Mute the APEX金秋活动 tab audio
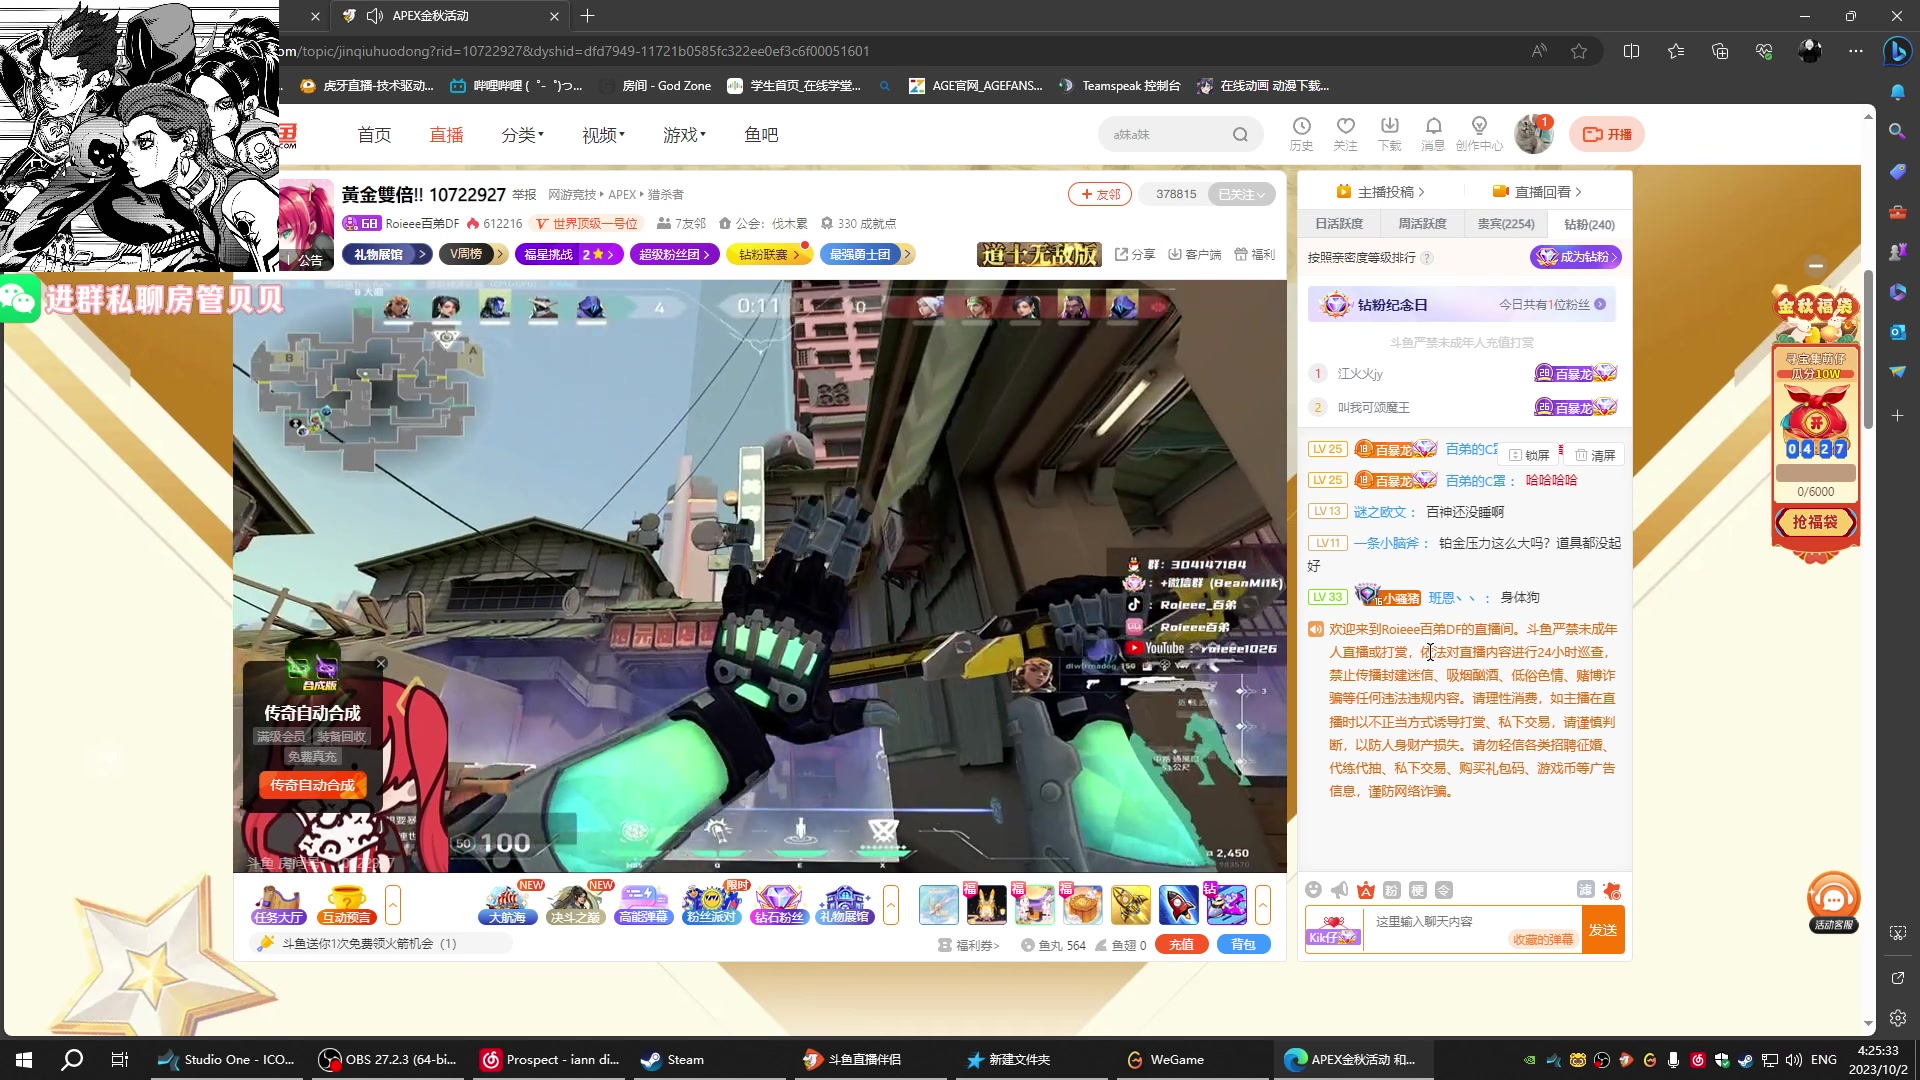Screen dimensions: 1920x1080 (375, 16)
